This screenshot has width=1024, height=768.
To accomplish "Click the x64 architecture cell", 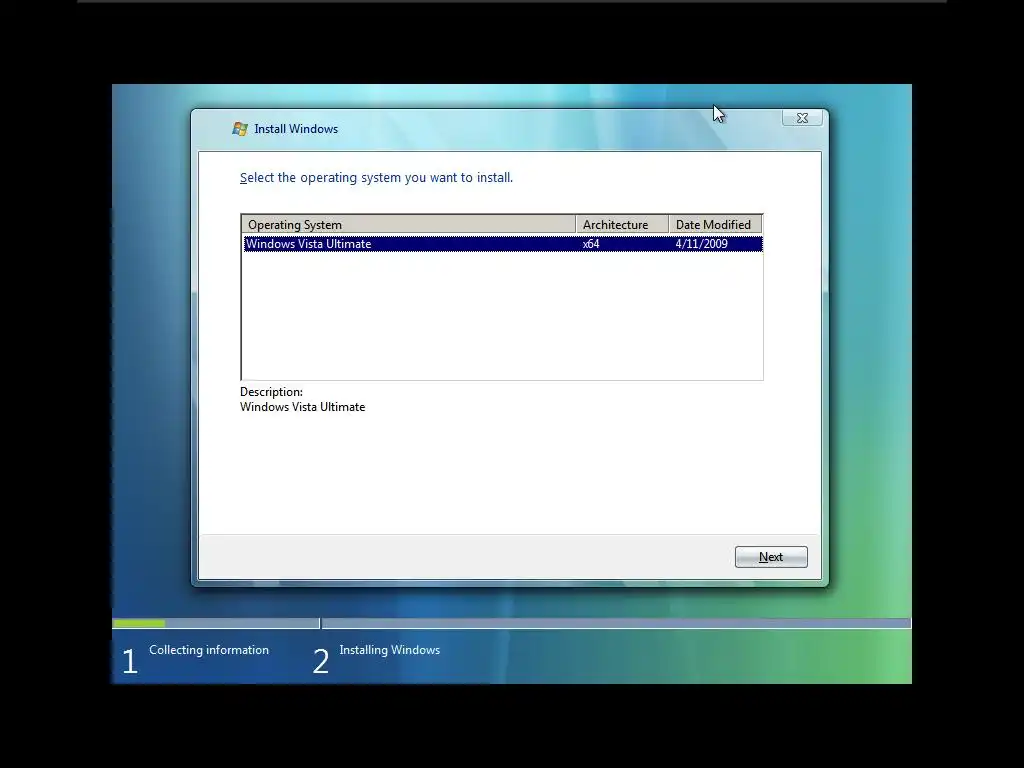I will (x=591, y=244).
